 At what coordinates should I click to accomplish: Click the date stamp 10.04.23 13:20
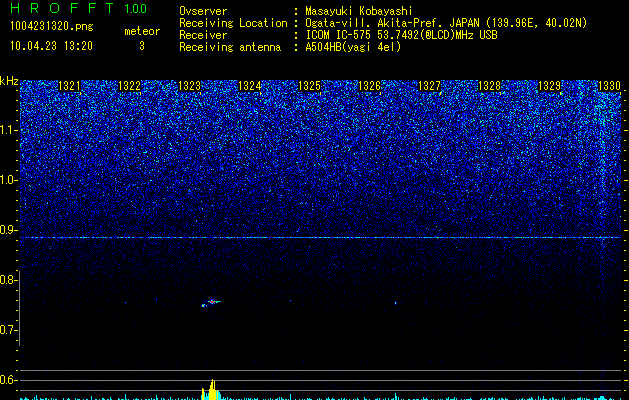(51, 46)
